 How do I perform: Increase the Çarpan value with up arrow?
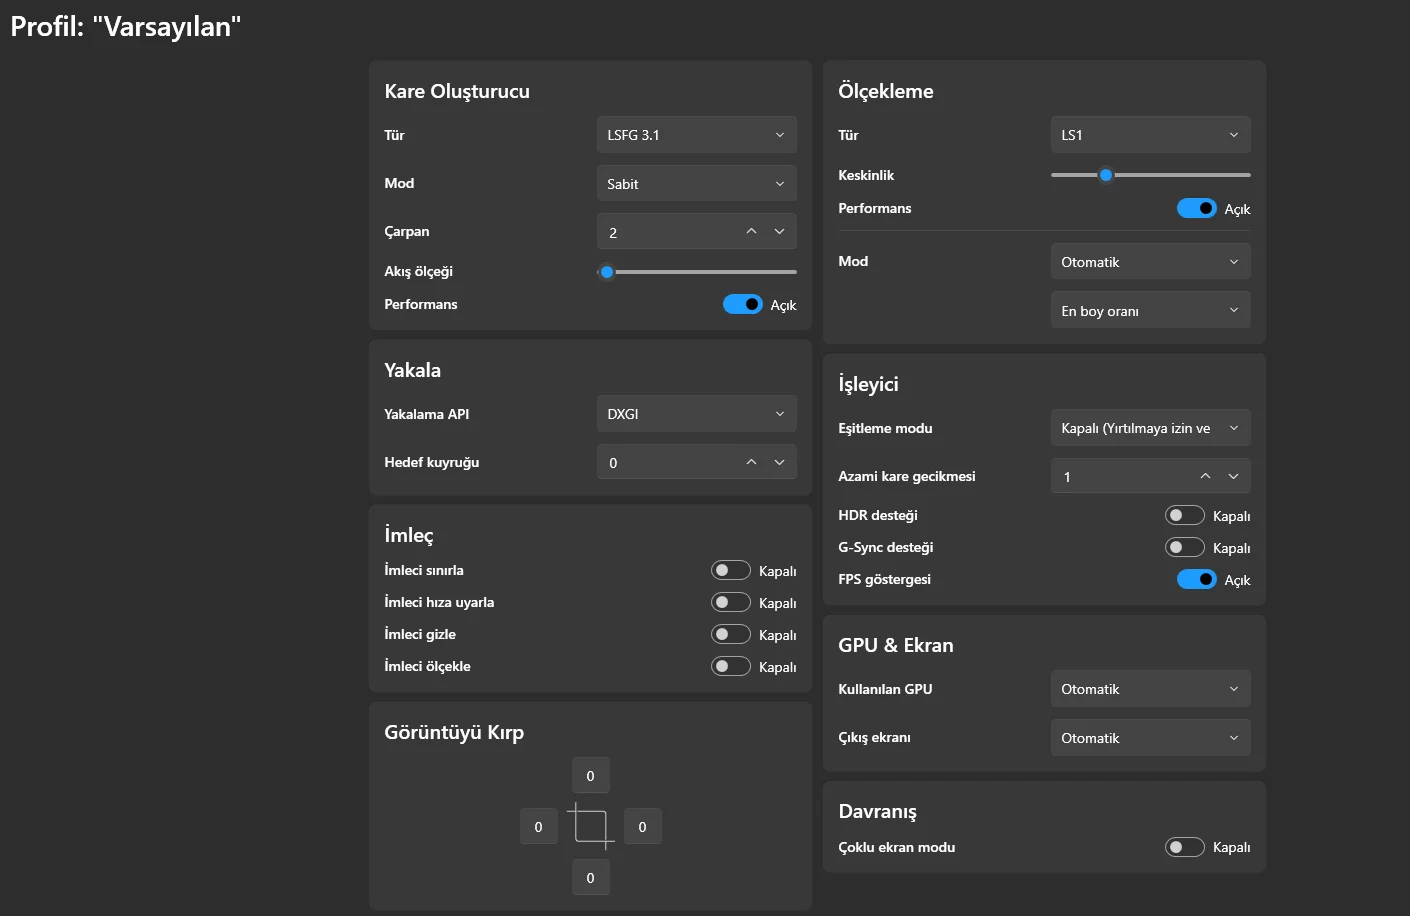tap(751, 232)
